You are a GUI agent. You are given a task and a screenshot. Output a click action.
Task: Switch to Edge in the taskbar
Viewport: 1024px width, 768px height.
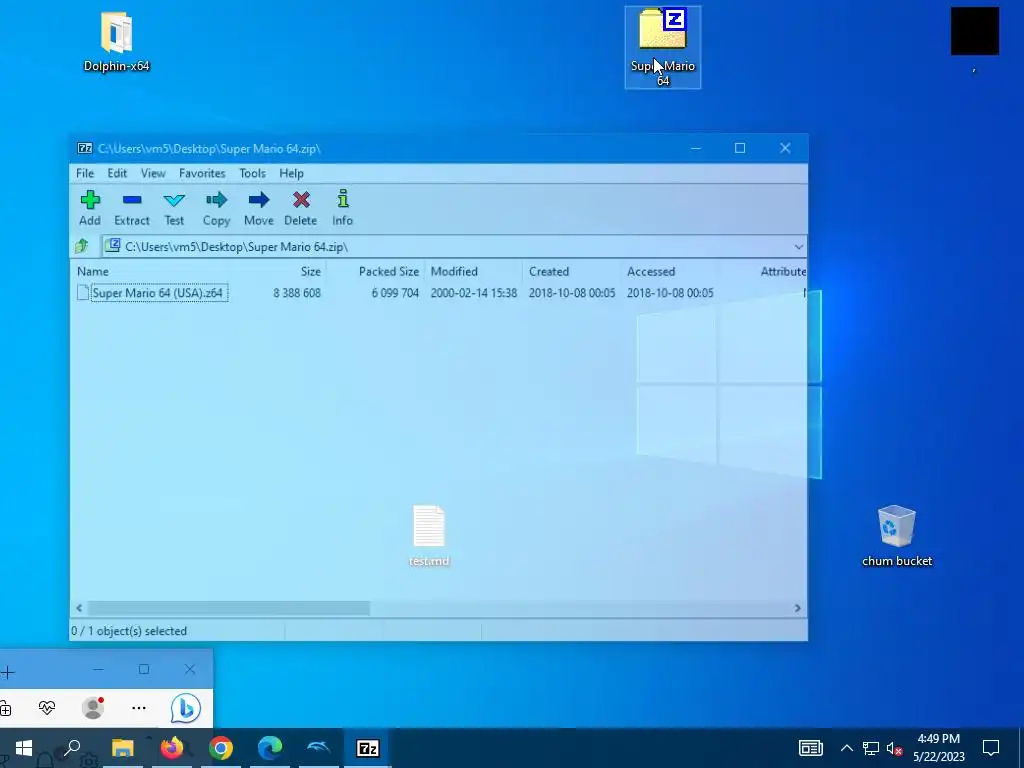click(270, 748)
